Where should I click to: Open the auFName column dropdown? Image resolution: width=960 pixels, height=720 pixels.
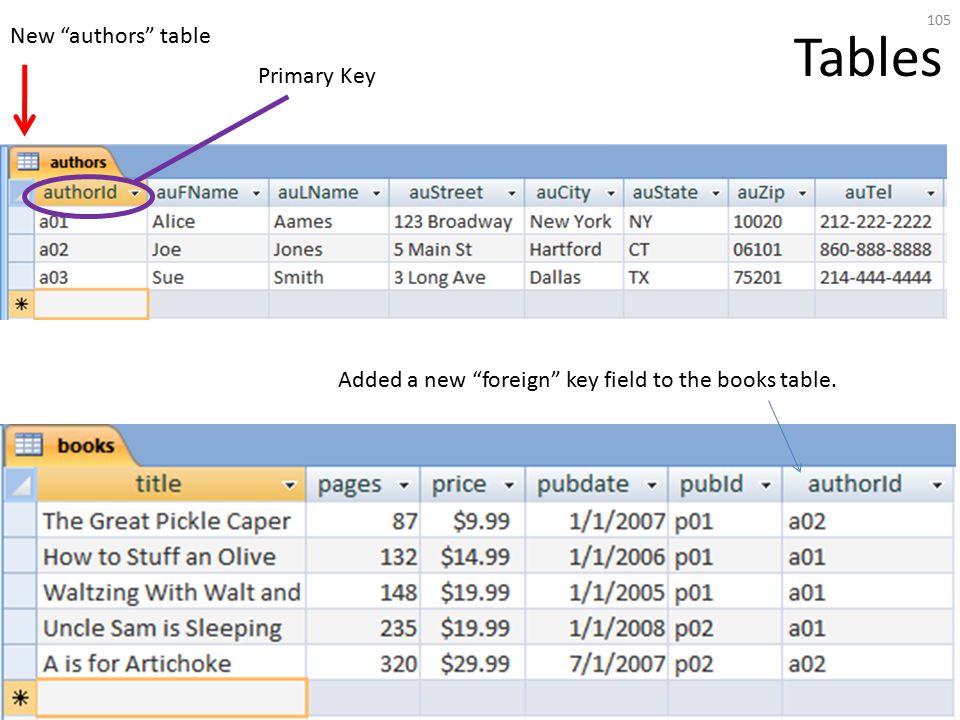coord(257,193)
